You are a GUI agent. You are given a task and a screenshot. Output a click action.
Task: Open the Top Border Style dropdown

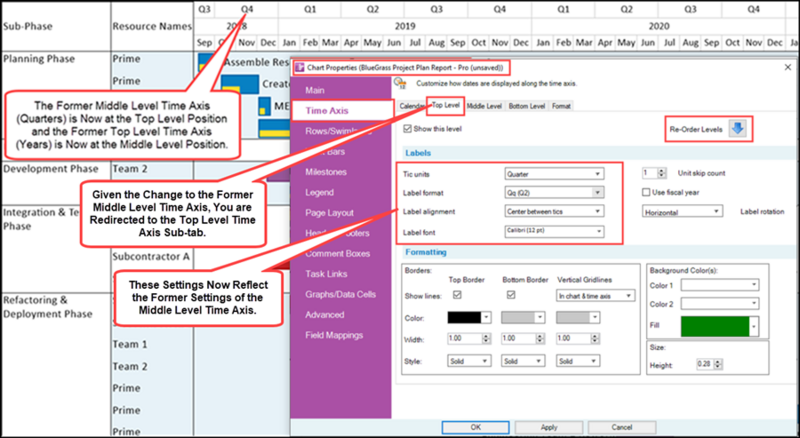coord(469,361)
